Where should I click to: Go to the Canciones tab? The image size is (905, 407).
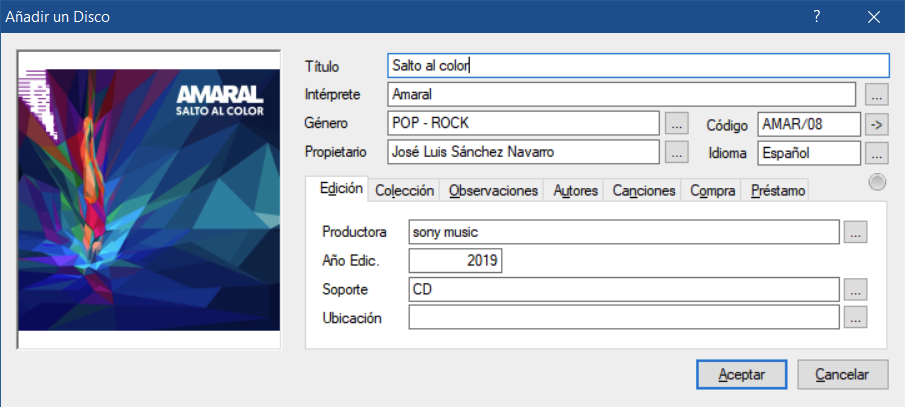(644, 190)
